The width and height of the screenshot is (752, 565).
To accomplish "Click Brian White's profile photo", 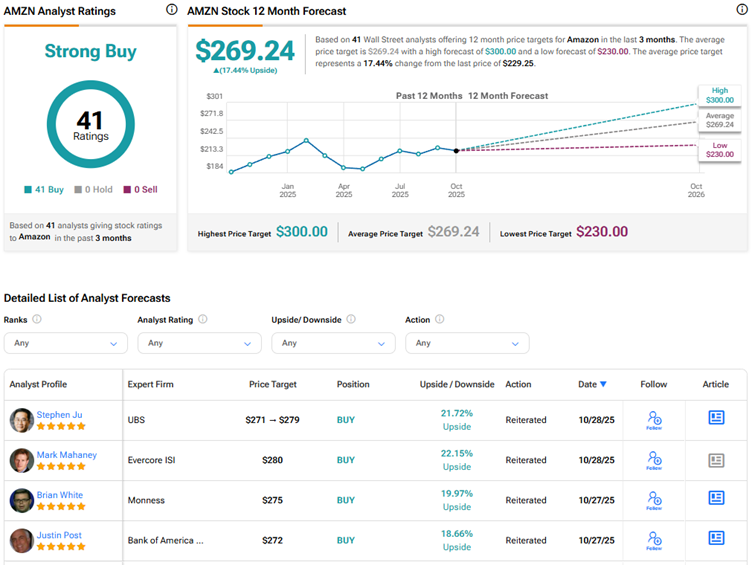I will click(x=21, y=500).
